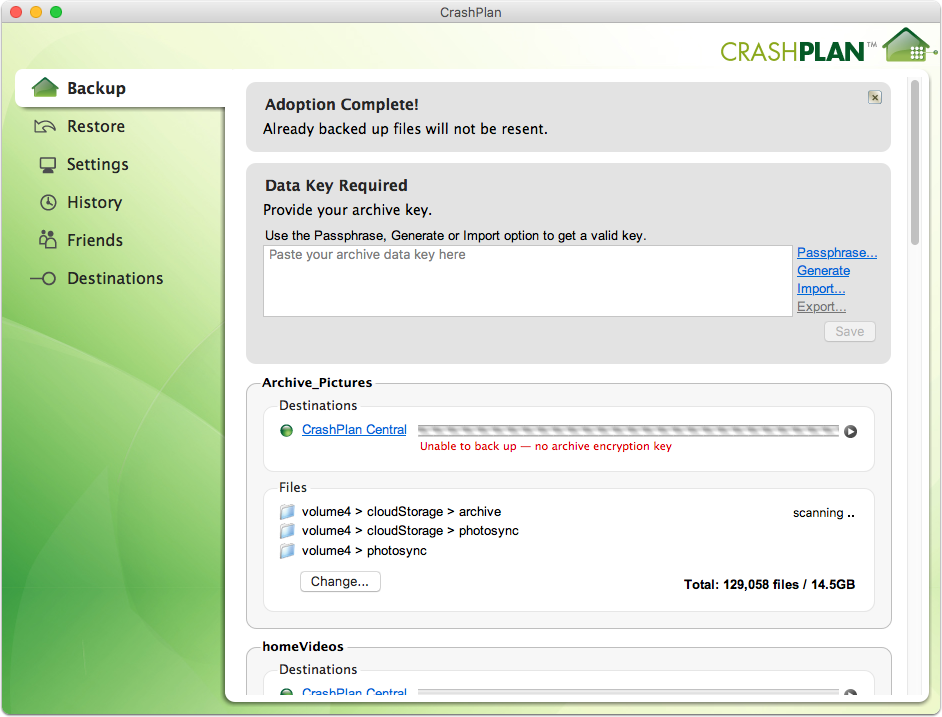Select volume4 > cloudStorage > photosync path

[x=410, y=531]
